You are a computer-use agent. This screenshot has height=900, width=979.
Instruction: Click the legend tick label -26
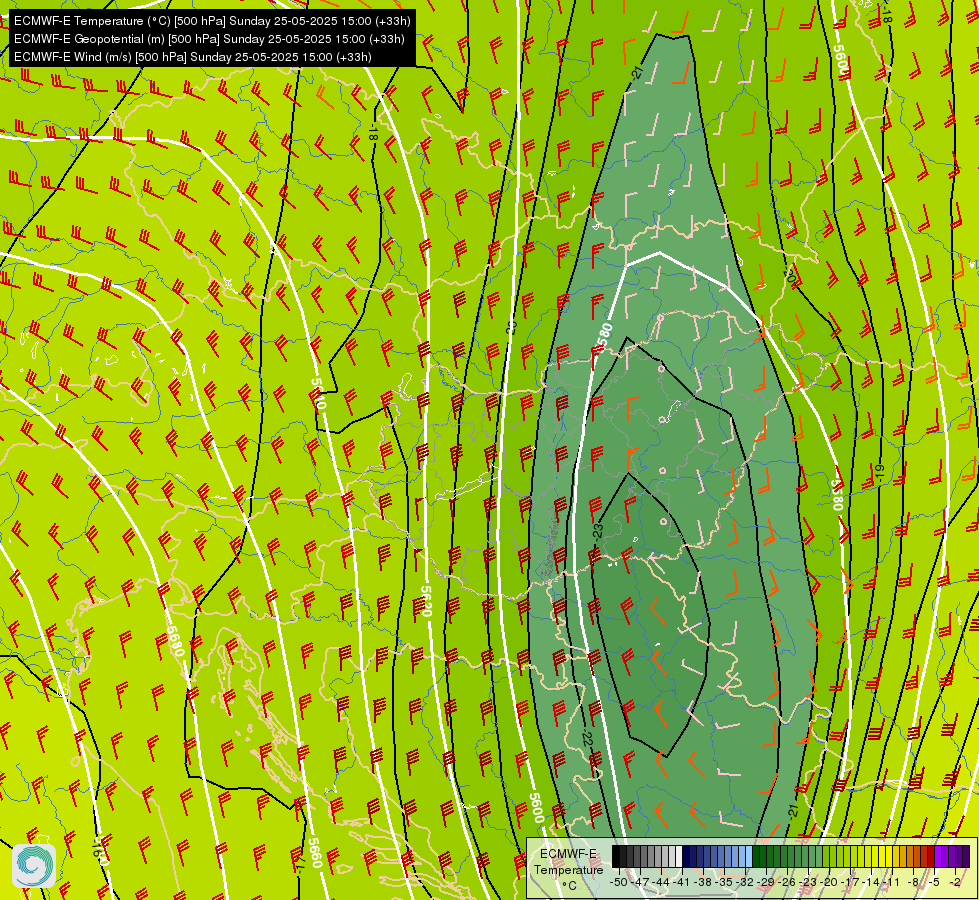click(x=787, y=882)
